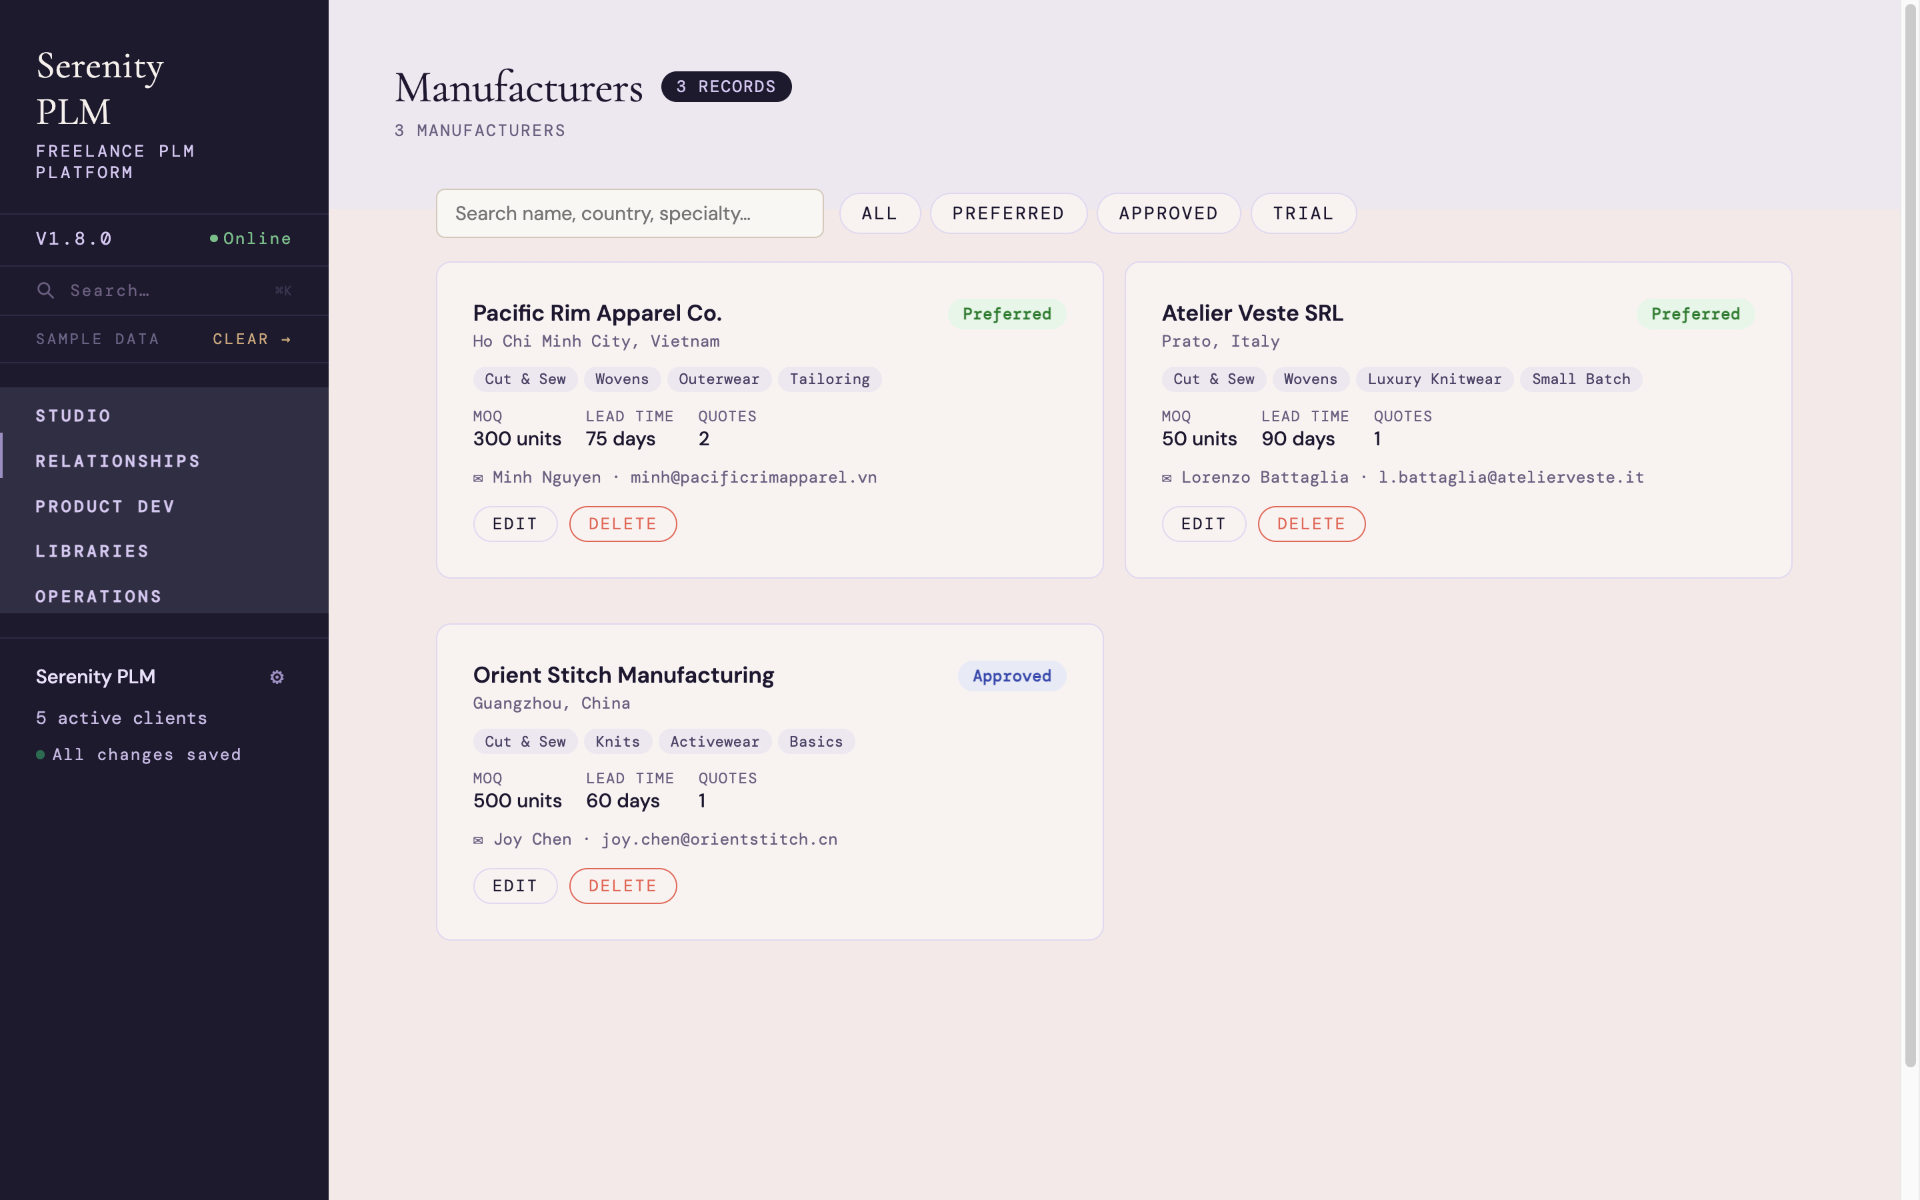Clear the sample data

[252, 339]
